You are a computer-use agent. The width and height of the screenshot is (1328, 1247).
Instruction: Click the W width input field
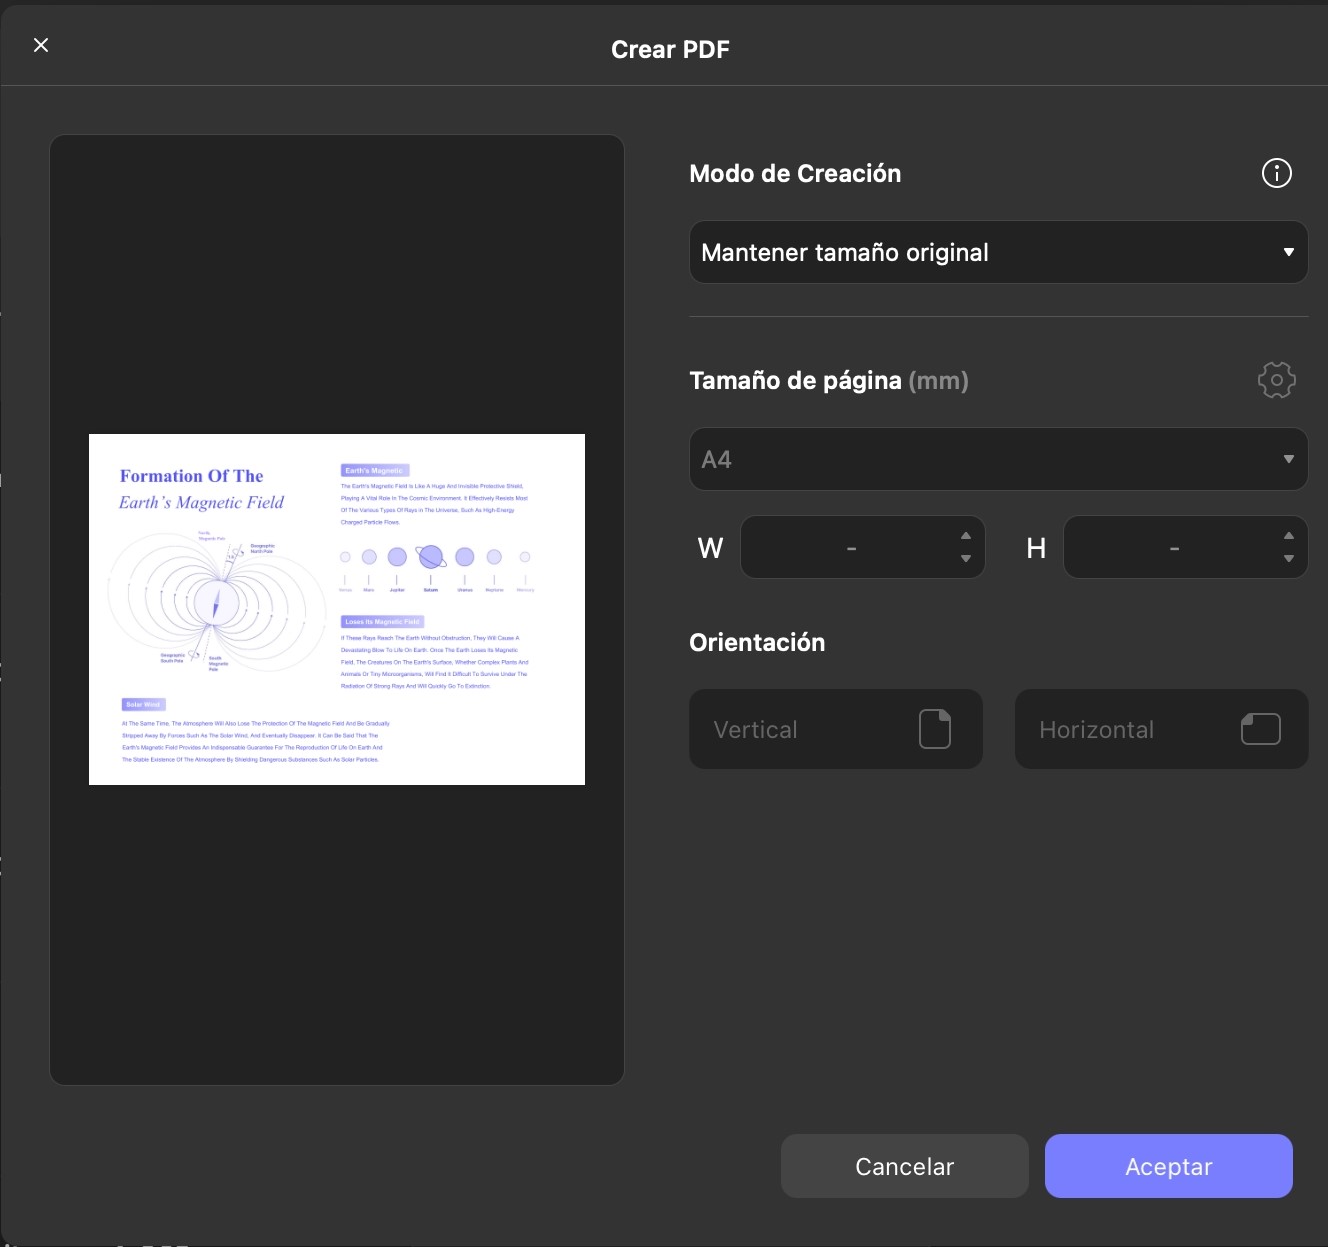pyautogui.click(x=862, y=547)
